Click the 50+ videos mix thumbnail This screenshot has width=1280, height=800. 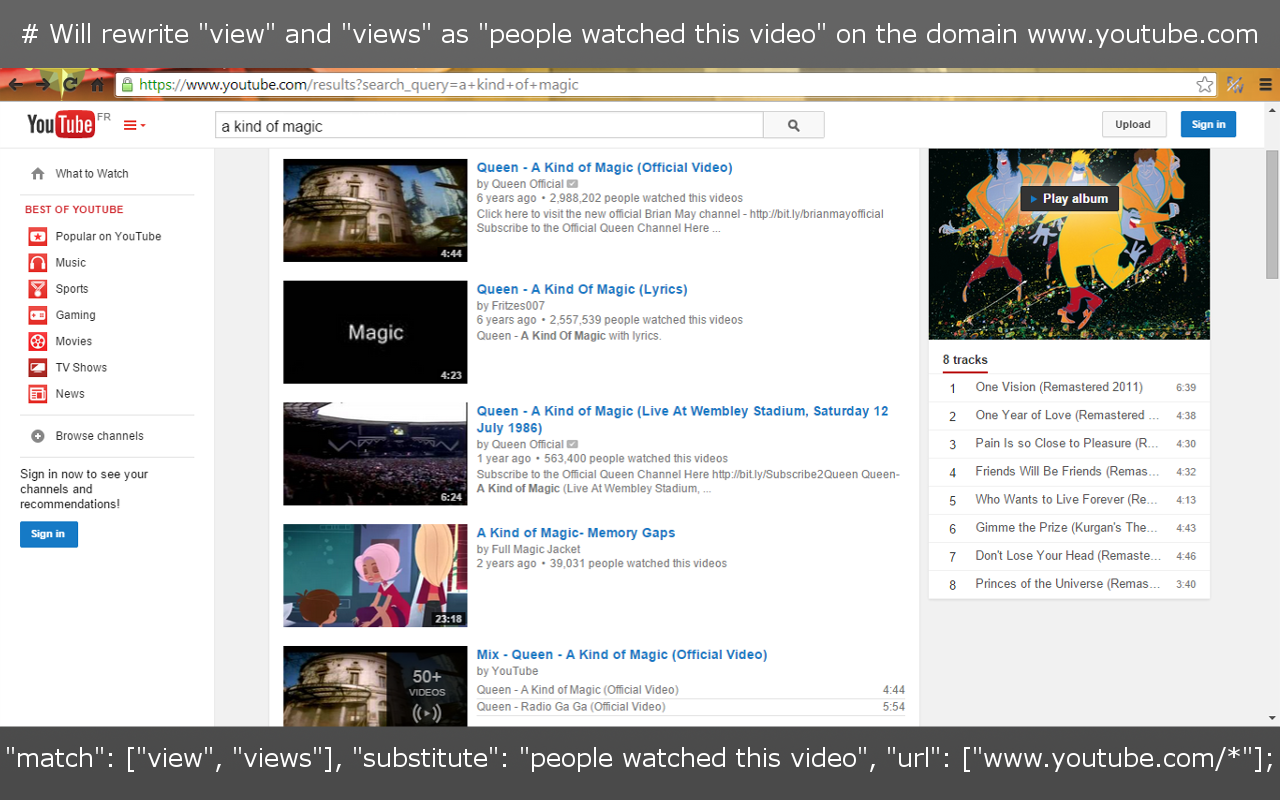coord(375,686)
